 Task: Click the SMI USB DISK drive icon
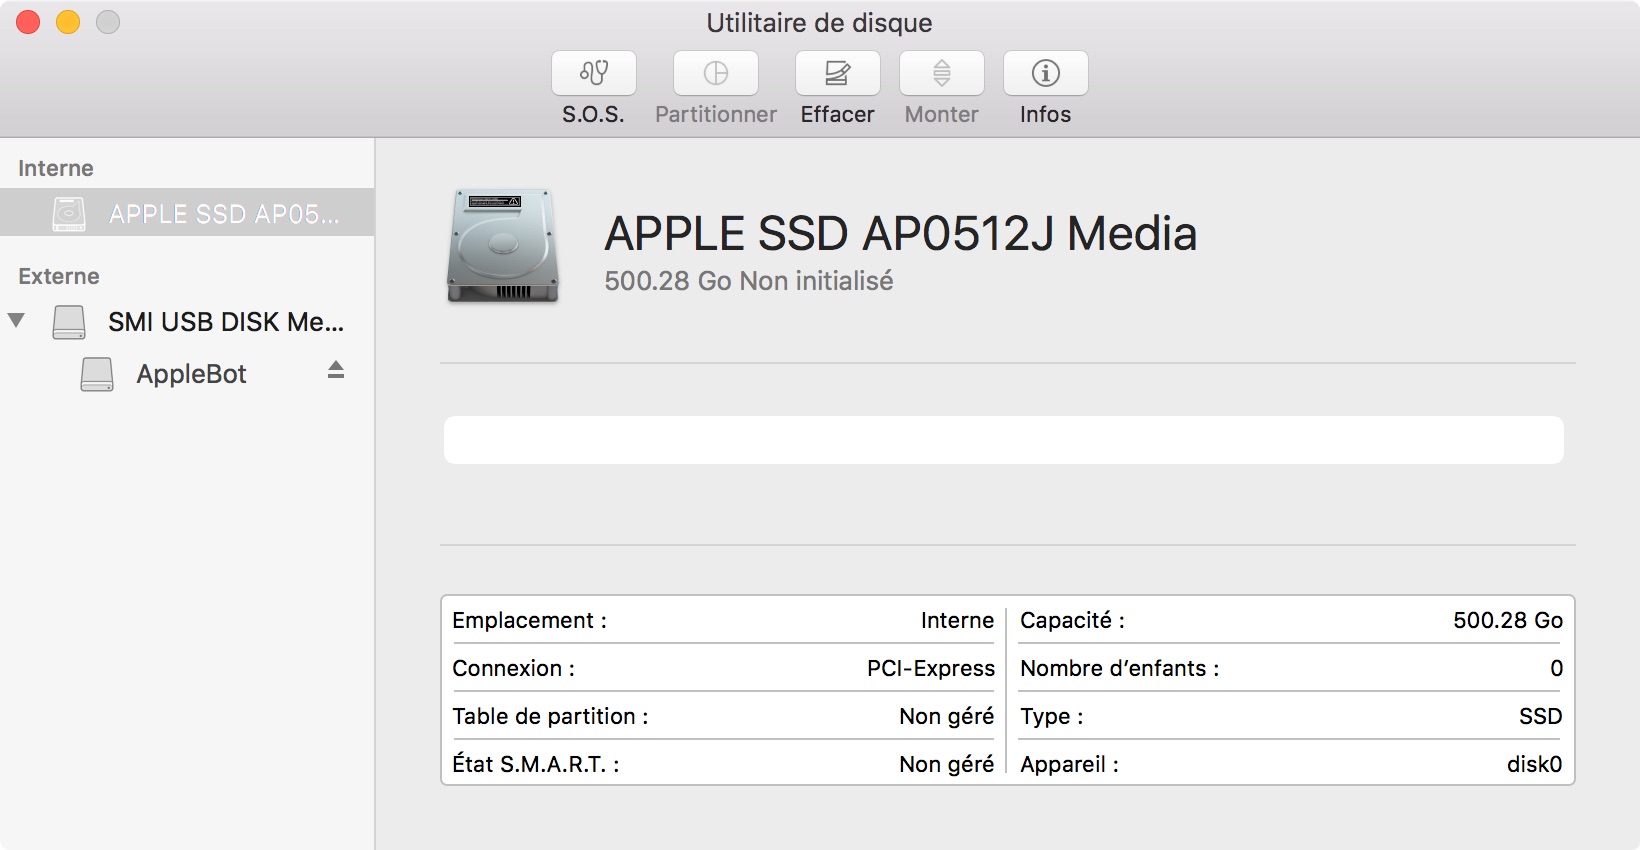click(x=69, y=322)
